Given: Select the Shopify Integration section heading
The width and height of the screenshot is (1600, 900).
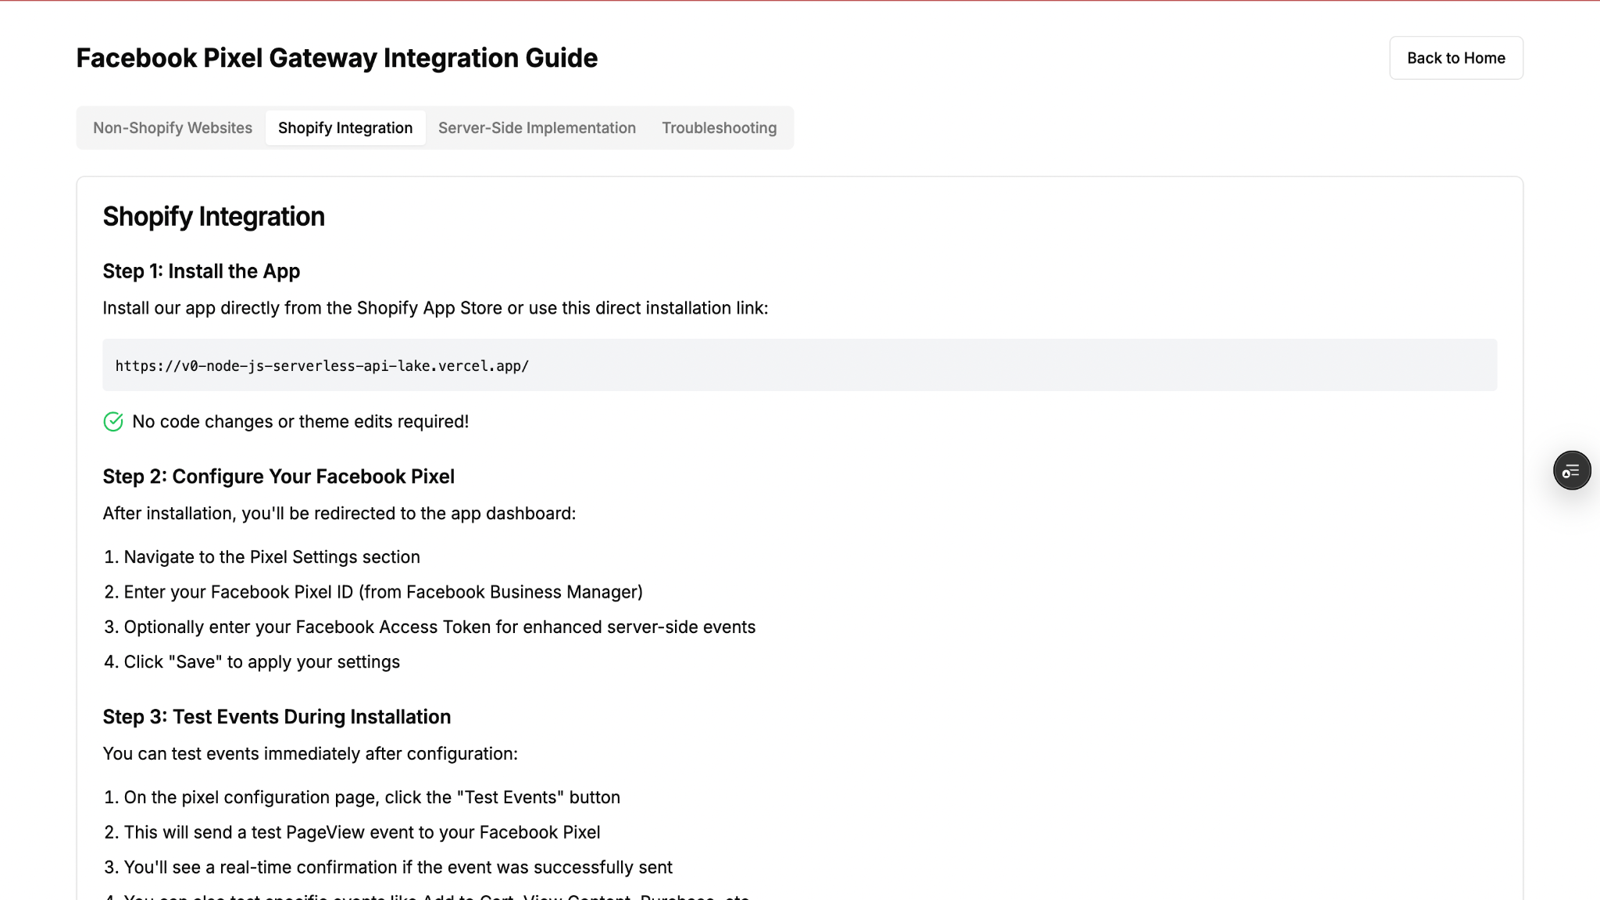Looking at the screenshot, I should point(213,216).
